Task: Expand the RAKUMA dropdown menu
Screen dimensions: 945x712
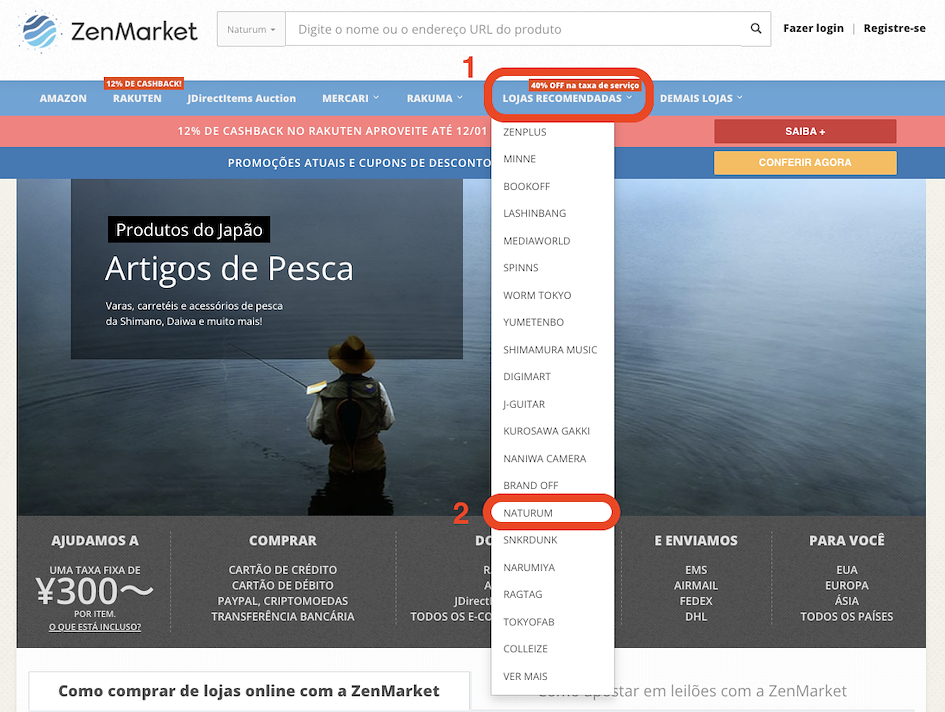Action: click(x=435, y=98)
